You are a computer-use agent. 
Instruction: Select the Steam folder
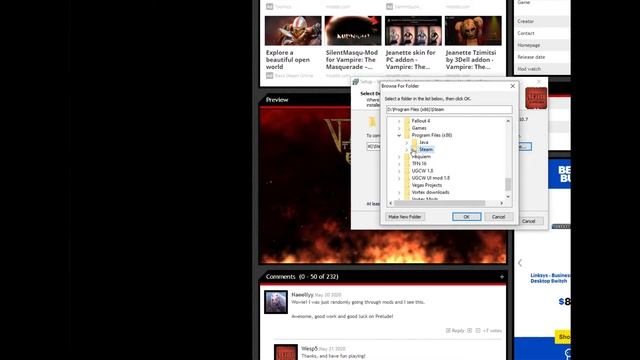[x=426, y=149]
